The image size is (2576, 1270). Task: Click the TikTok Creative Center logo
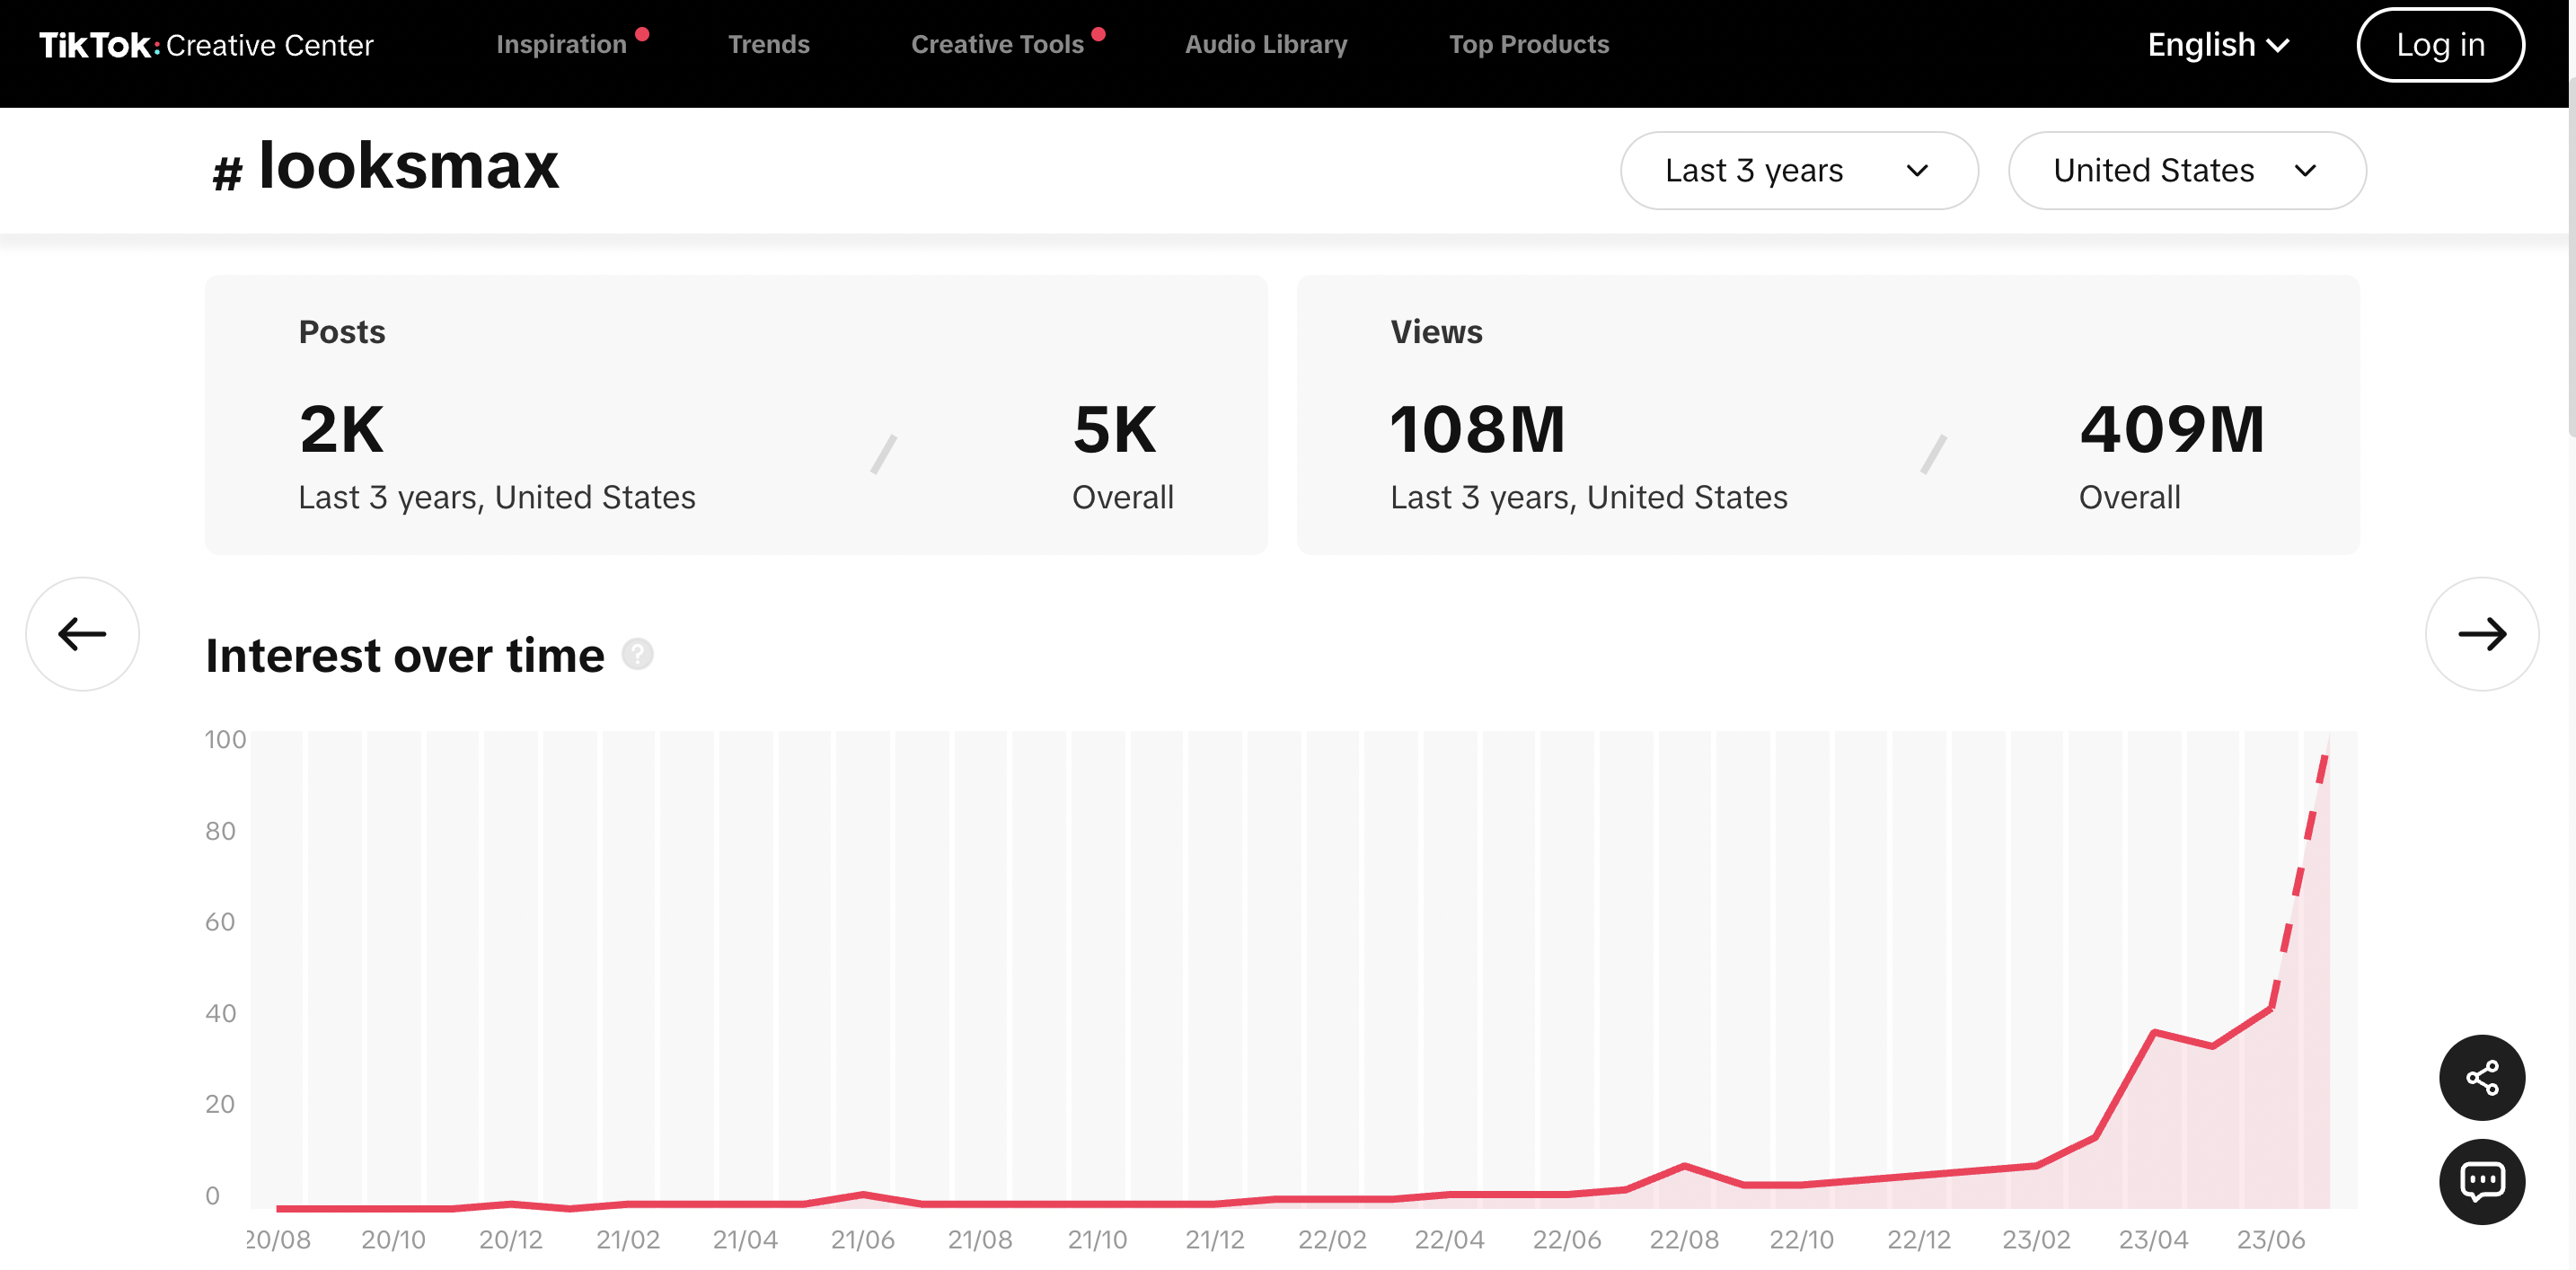pyautogui.click(x=206, y=45)
